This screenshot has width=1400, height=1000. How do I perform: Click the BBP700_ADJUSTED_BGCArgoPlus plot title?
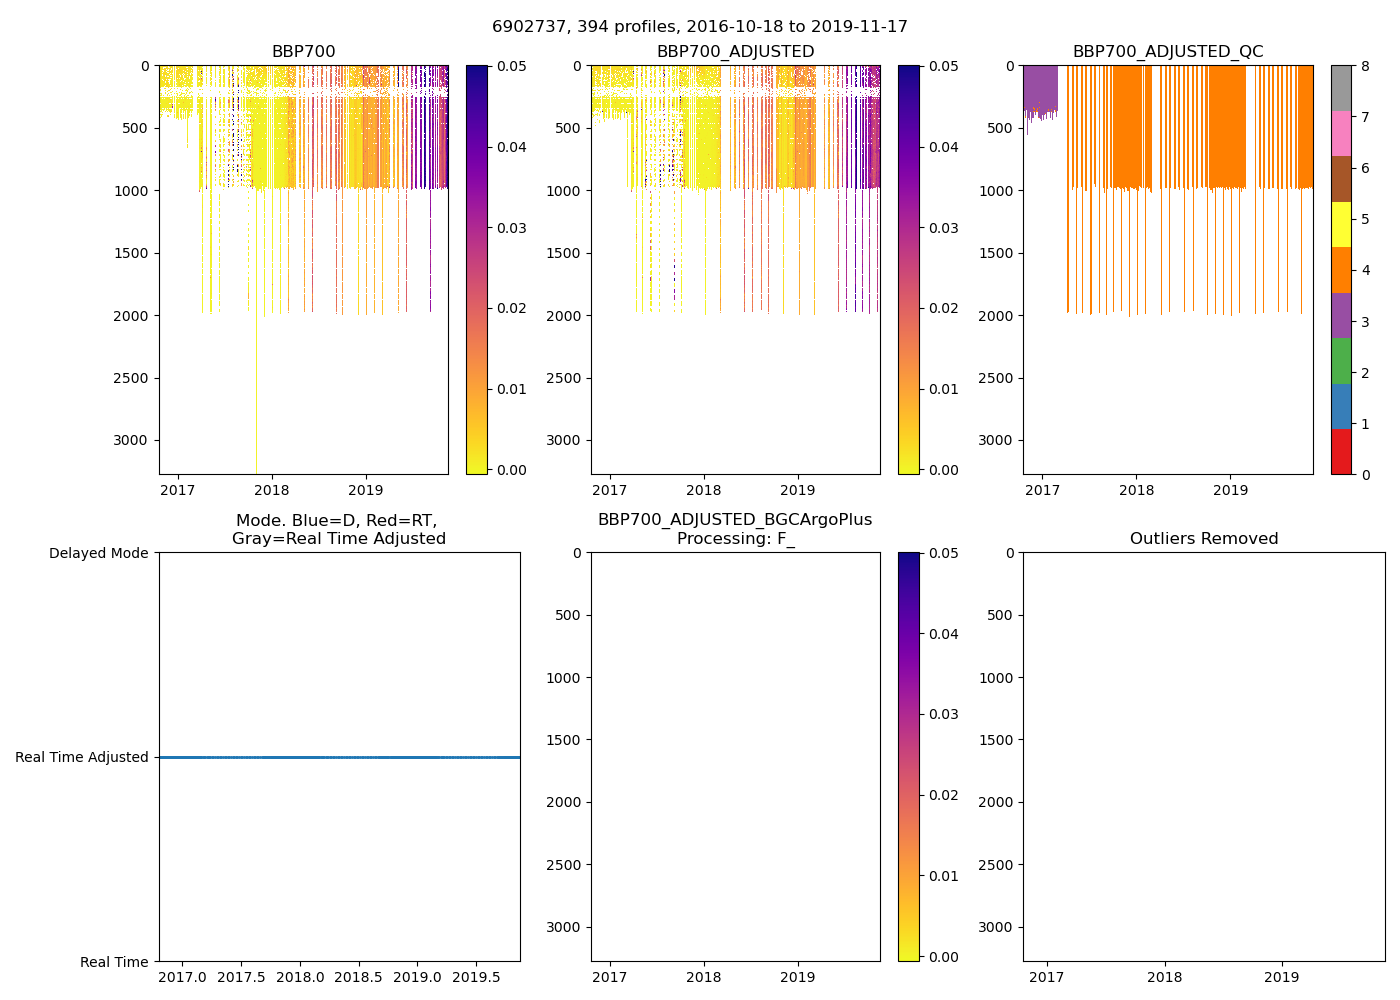tap(735, 529)
